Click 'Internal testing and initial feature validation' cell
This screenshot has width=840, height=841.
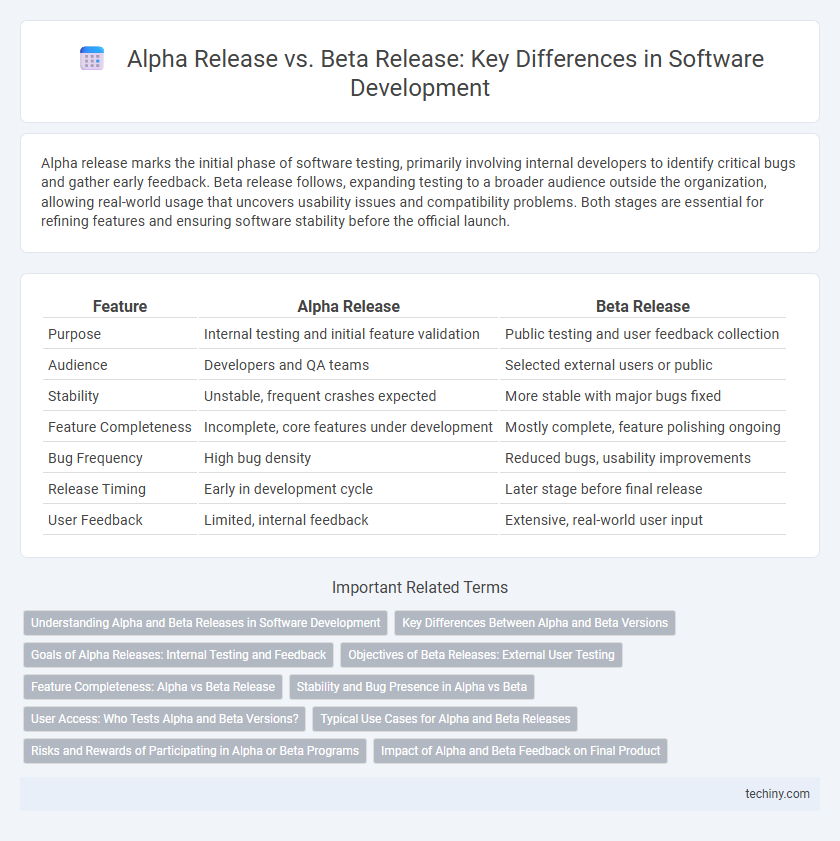tap(348, 334)
